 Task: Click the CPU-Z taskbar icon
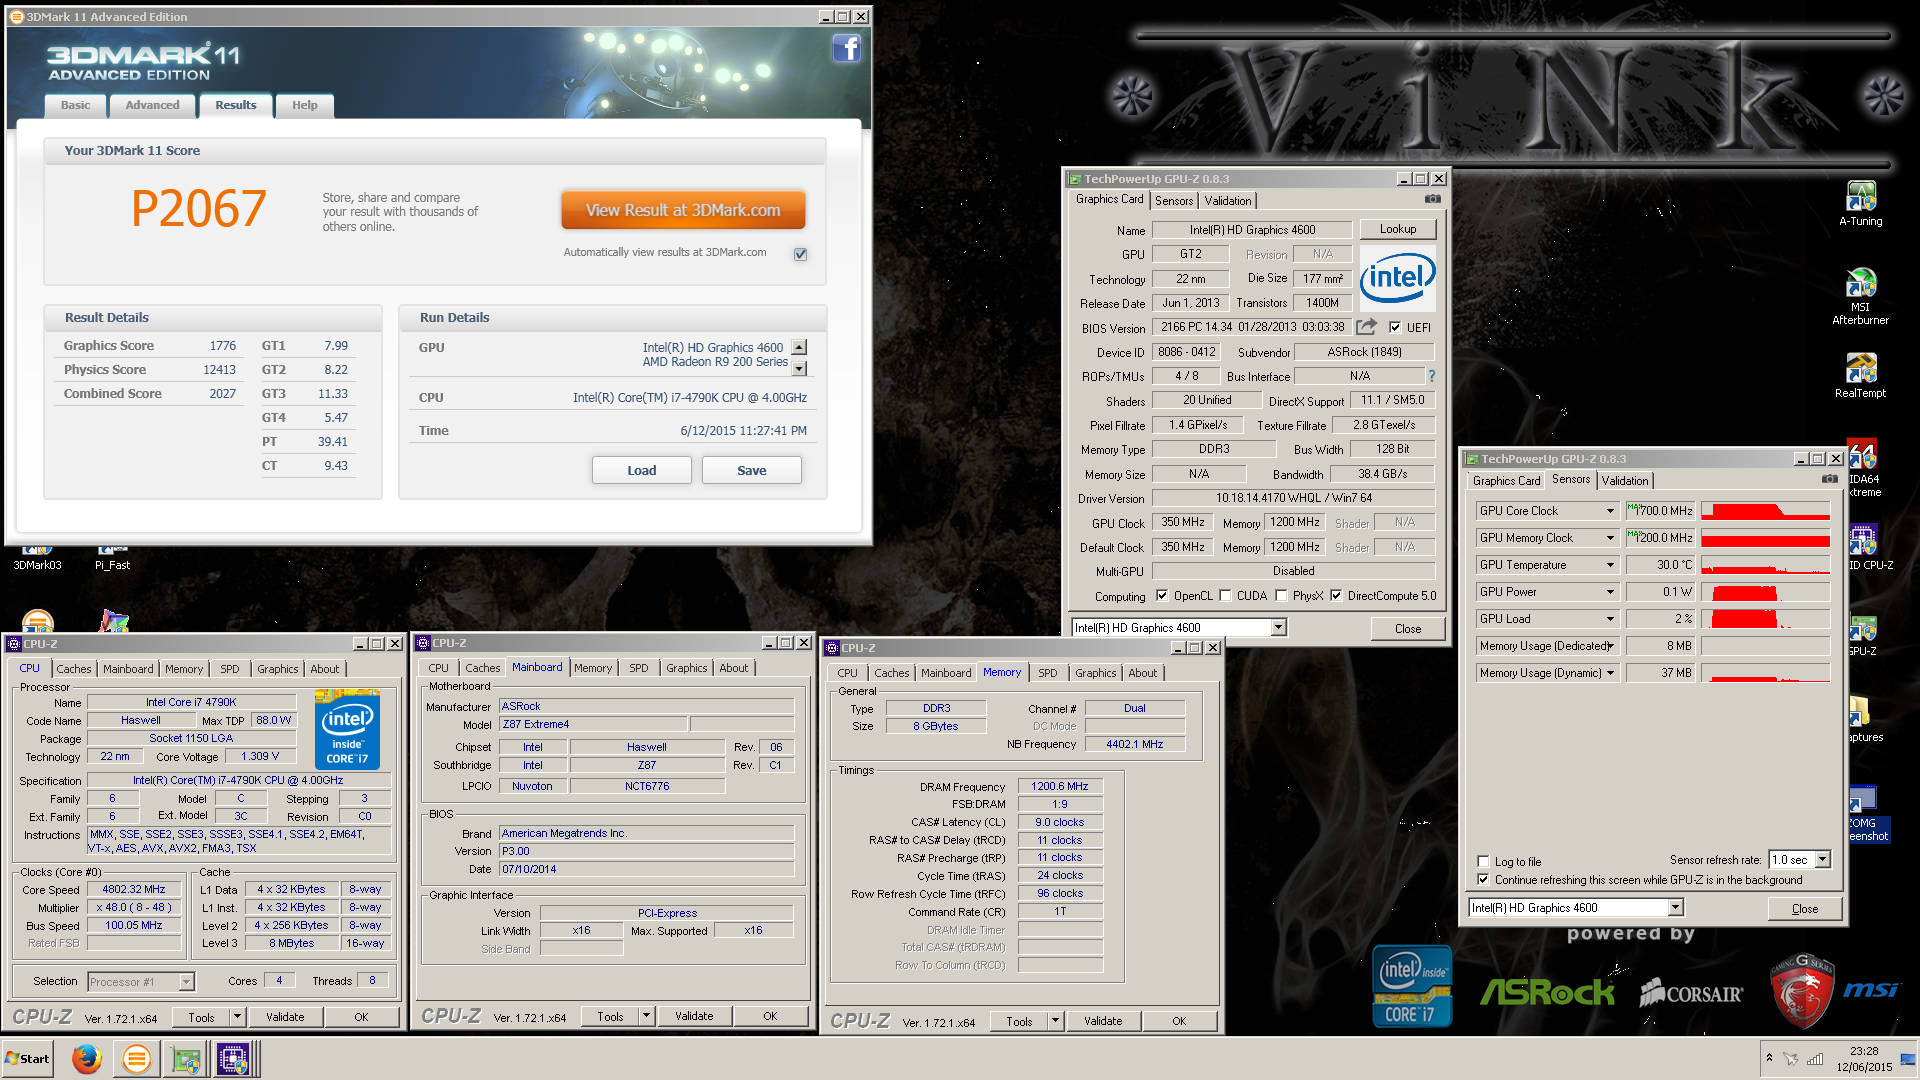[233, 1058]
